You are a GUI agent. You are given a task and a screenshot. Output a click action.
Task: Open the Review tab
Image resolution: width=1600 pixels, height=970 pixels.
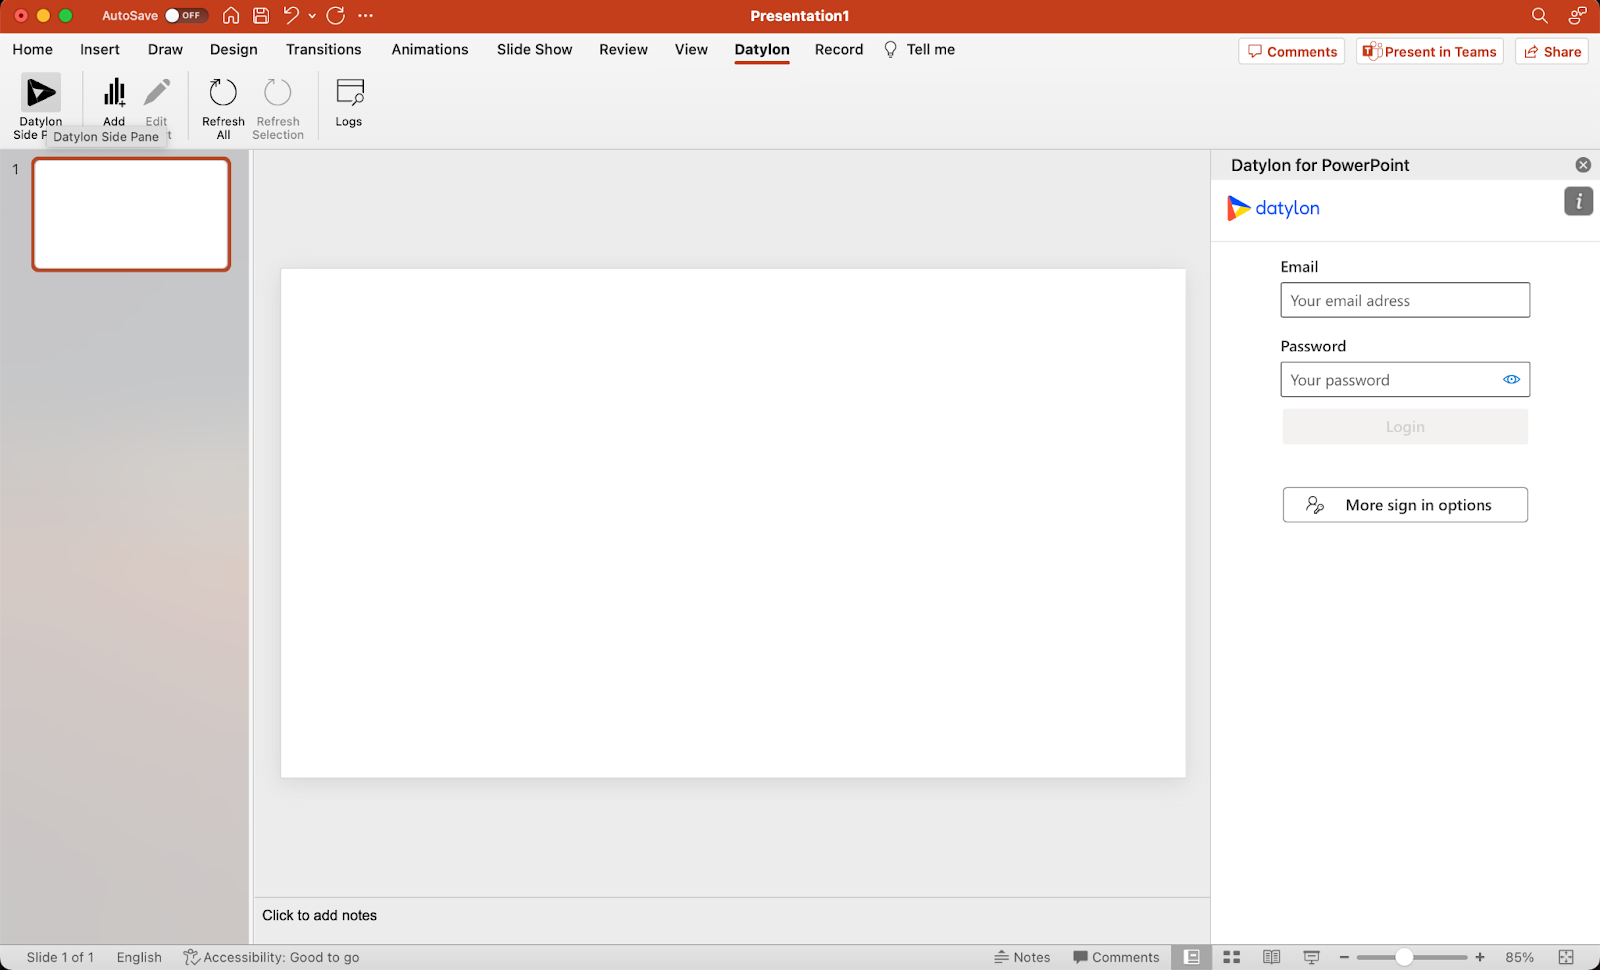pyautogui.click(x=624, y=49)
